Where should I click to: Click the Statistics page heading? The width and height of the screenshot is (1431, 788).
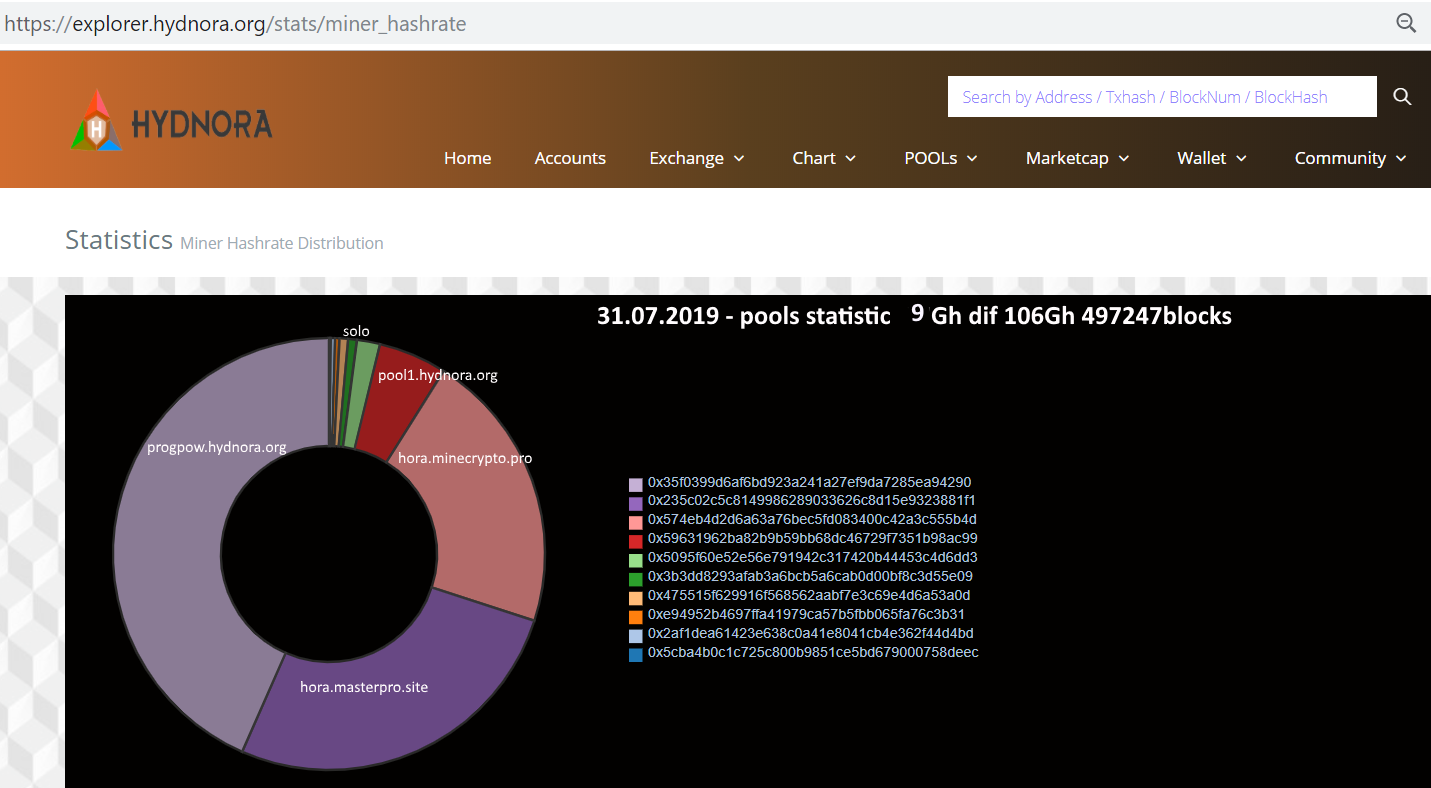click(x=119, y=240)
